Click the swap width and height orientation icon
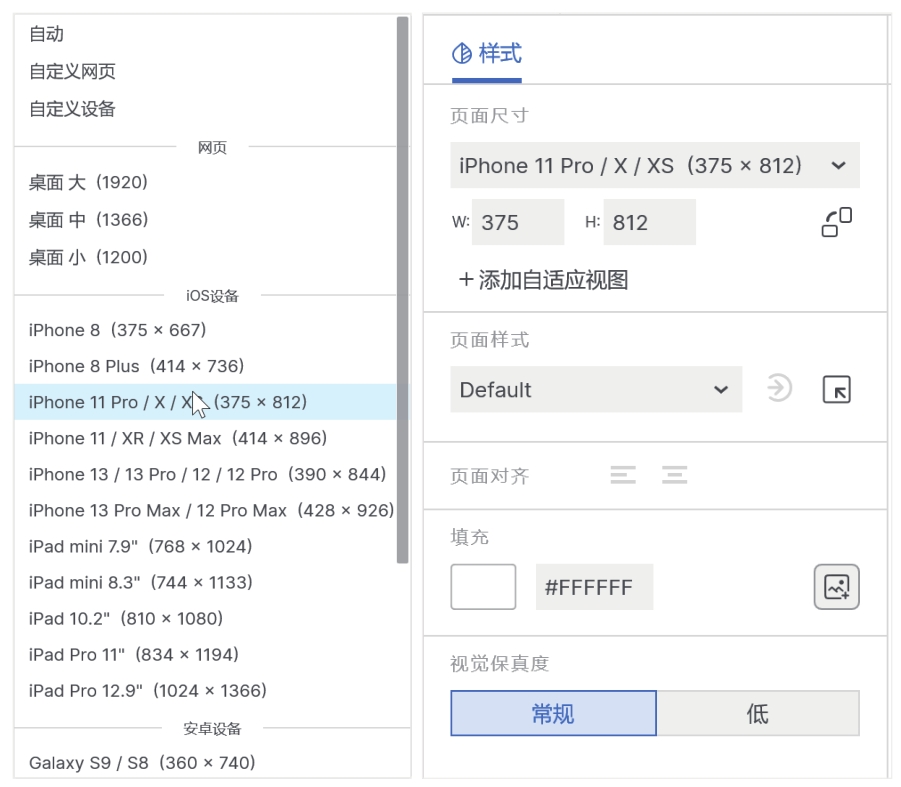Viewport: 901px width, 787px height. pos(836,222)
